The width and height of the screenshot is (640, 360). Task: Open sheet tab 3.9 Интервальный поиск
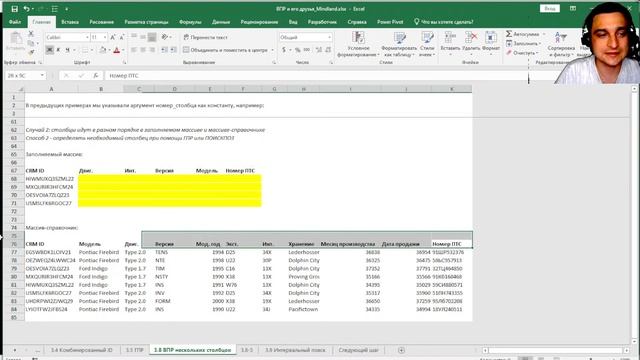tap(295, 350)
